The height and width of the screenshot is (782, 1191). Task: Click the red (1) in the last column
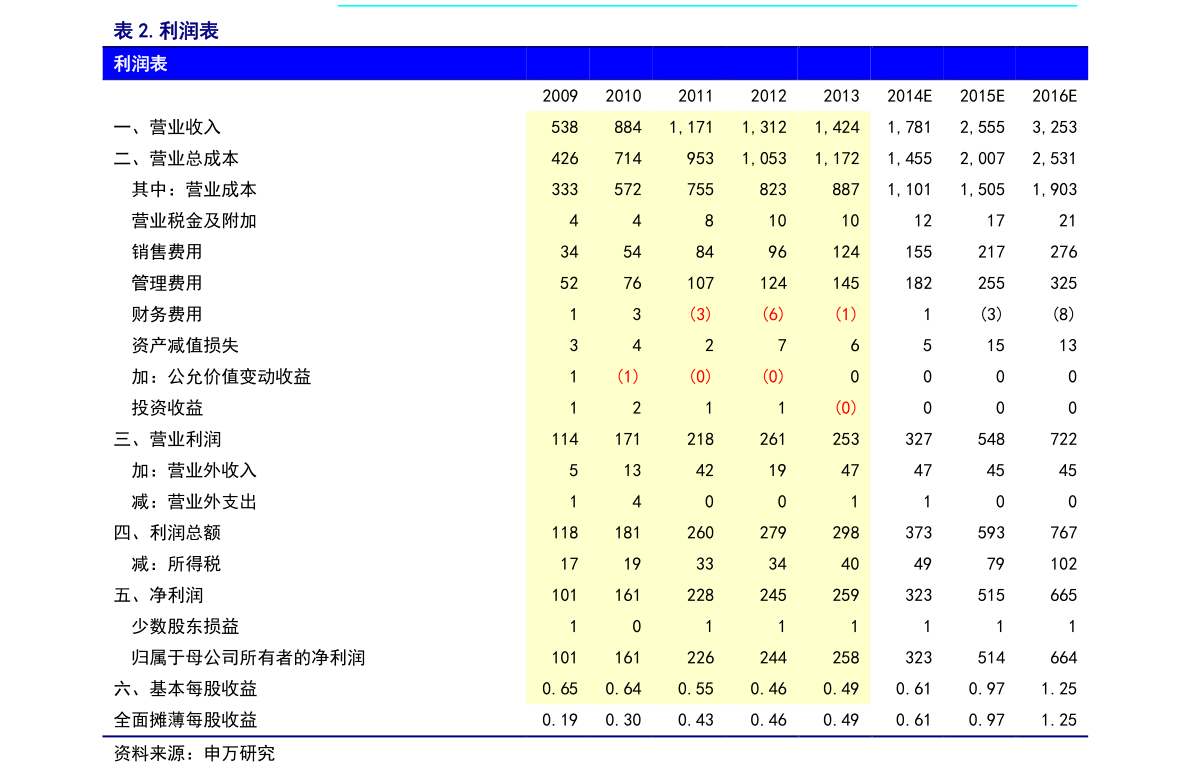click(x=845, y=314)
